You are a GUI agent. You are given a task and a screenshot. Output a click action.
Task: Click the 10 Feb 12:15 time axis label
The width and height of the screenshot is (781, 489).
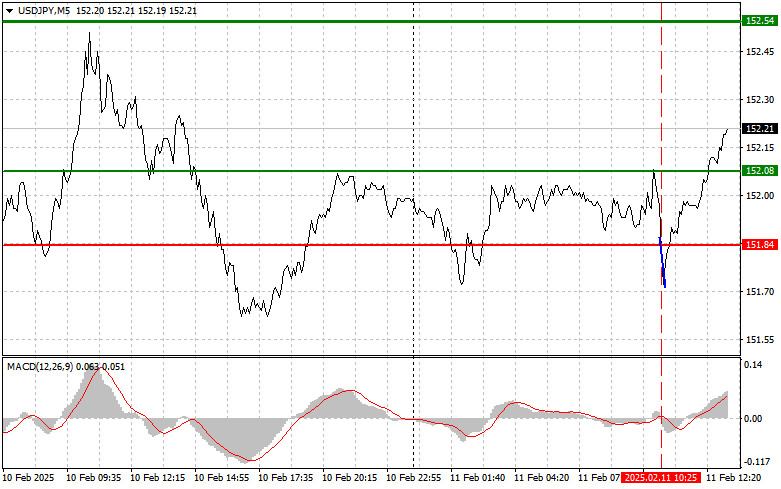click(x=157, y=478)
